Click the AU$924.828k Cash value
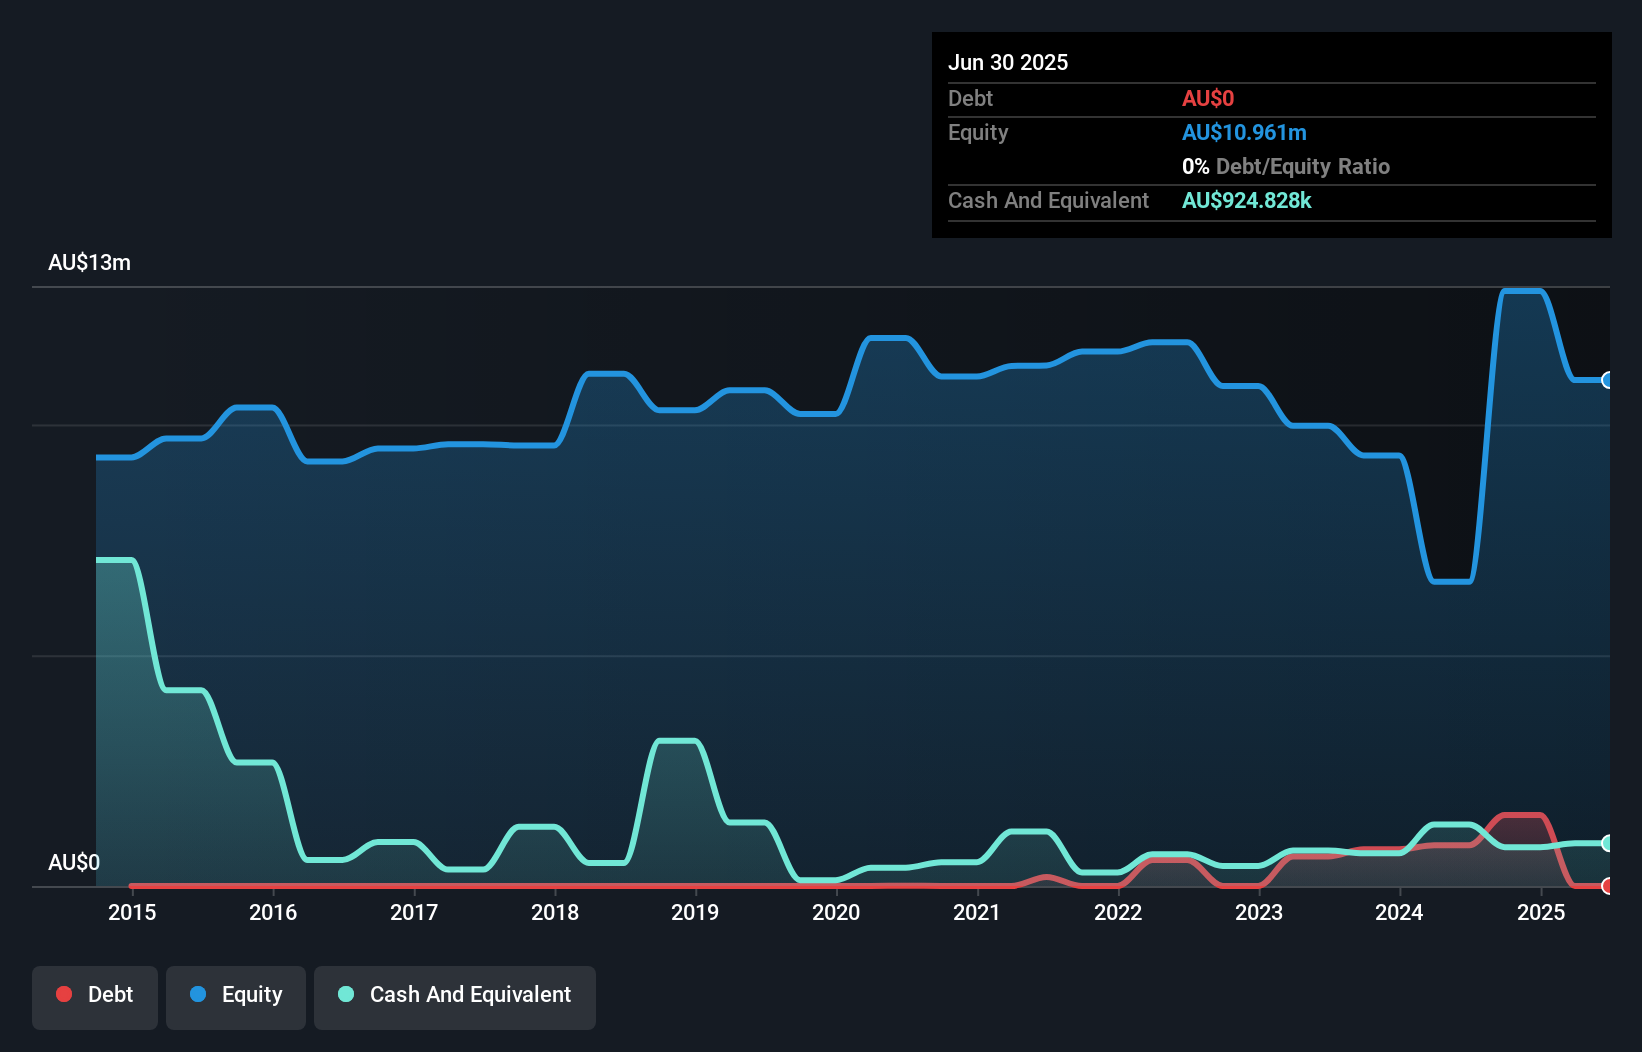The height and width of the screenshot is (1052, 1642). (x=1247, y=200)
